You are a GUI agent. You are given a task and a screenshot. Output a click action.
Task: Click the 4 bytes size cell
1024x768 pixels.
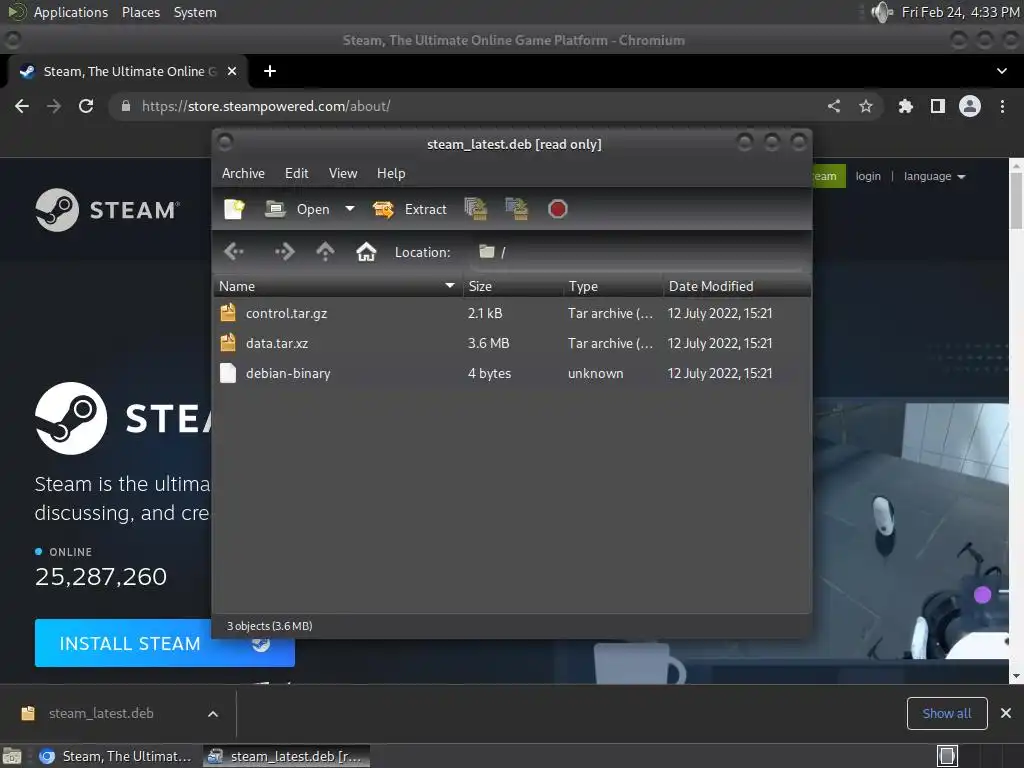[x=489, y=374]
